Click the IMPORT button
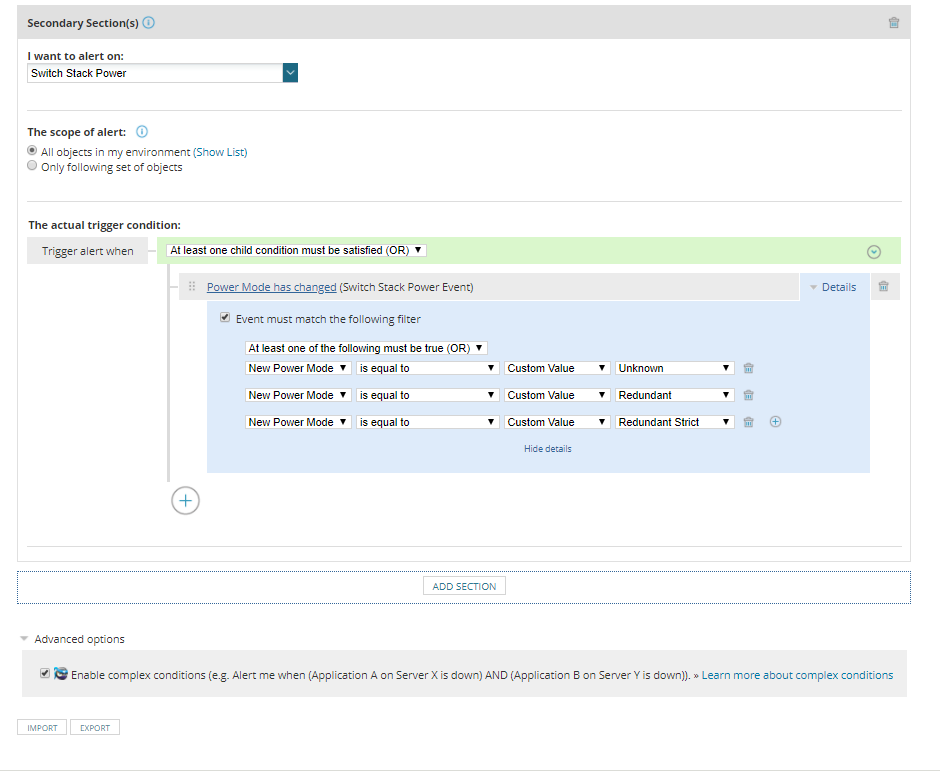The width and height of the screenshot is (940, 777). pos(42,727)
